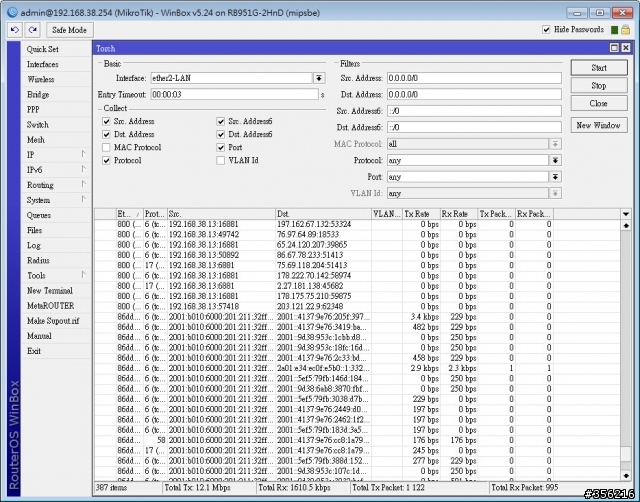Open the Interface dropdown list
The image size is (640, 502).
[x=319, y=78]
